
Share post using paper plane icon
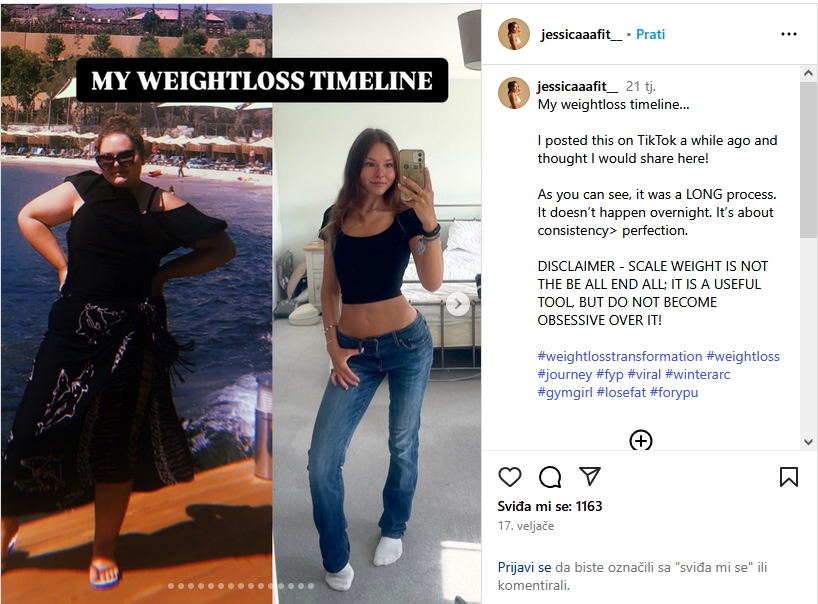(590, 476)
